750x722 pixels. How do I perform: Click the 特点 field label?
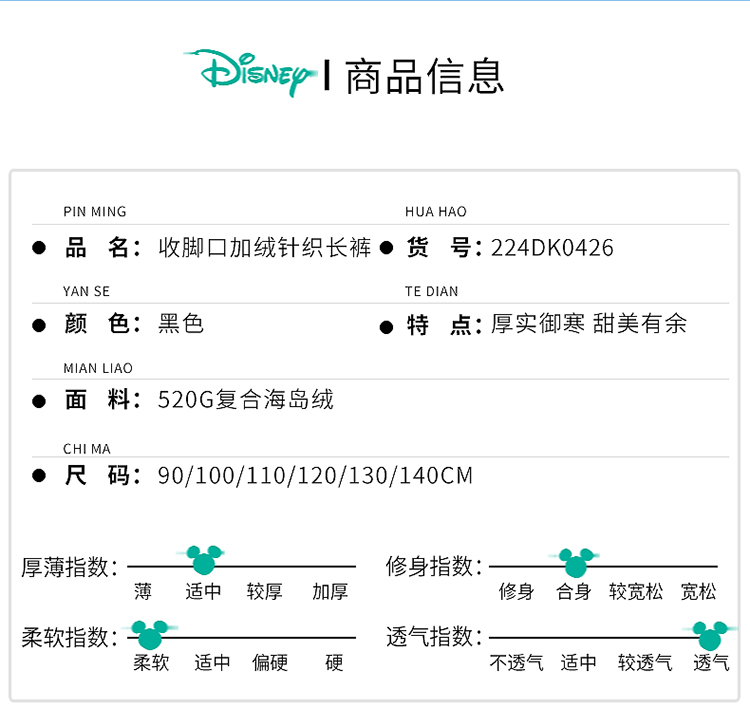point(444,325)
